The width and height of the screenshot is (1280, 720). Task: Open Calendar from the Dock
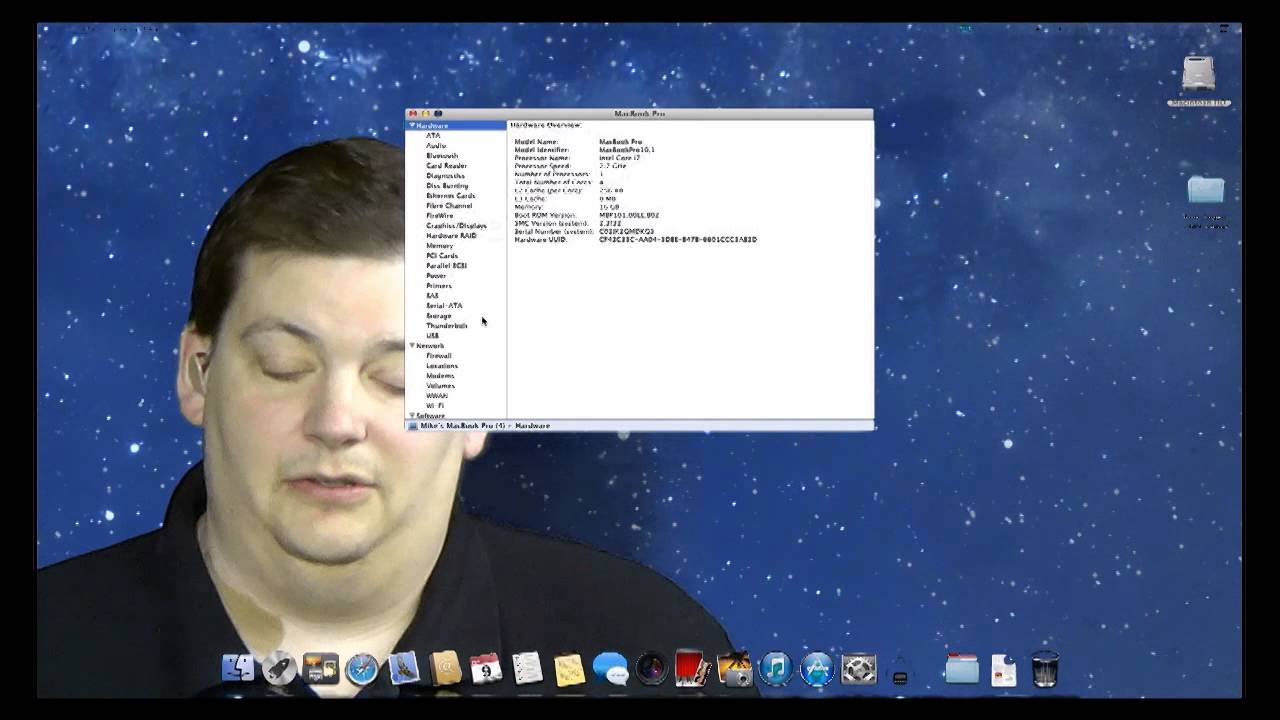coord(487,667)
